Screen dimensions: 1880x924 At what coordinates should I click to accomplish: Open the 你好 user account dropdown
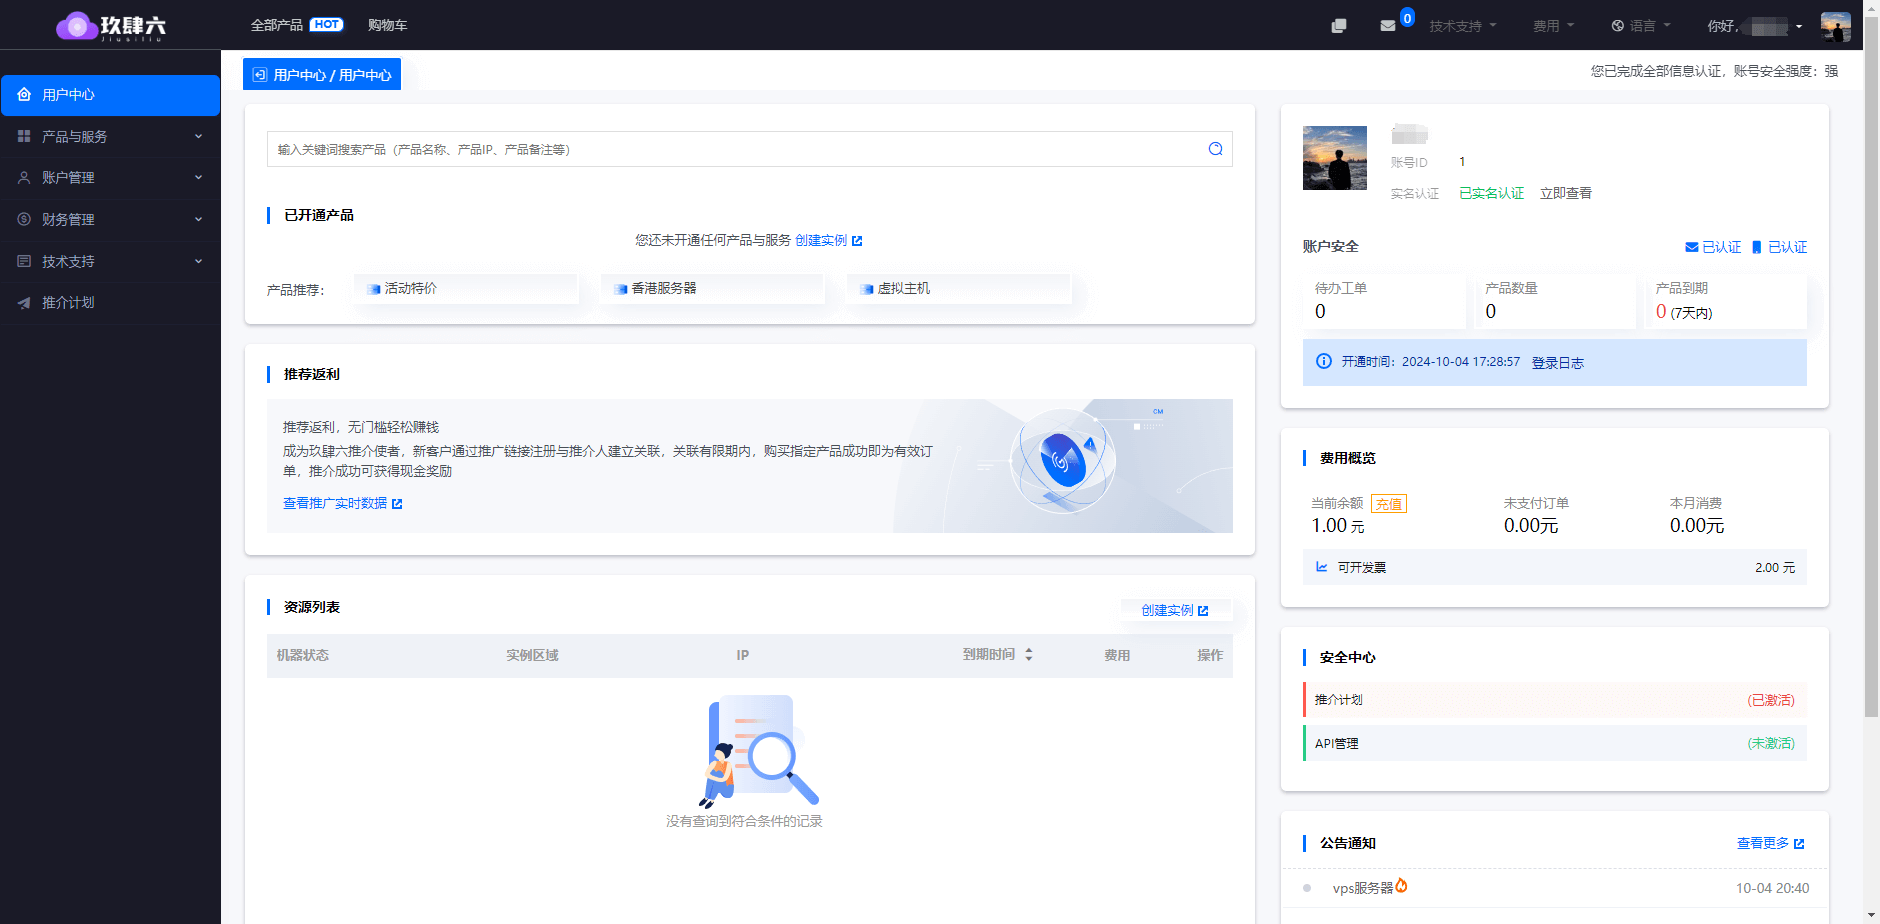pos(1755,26)
